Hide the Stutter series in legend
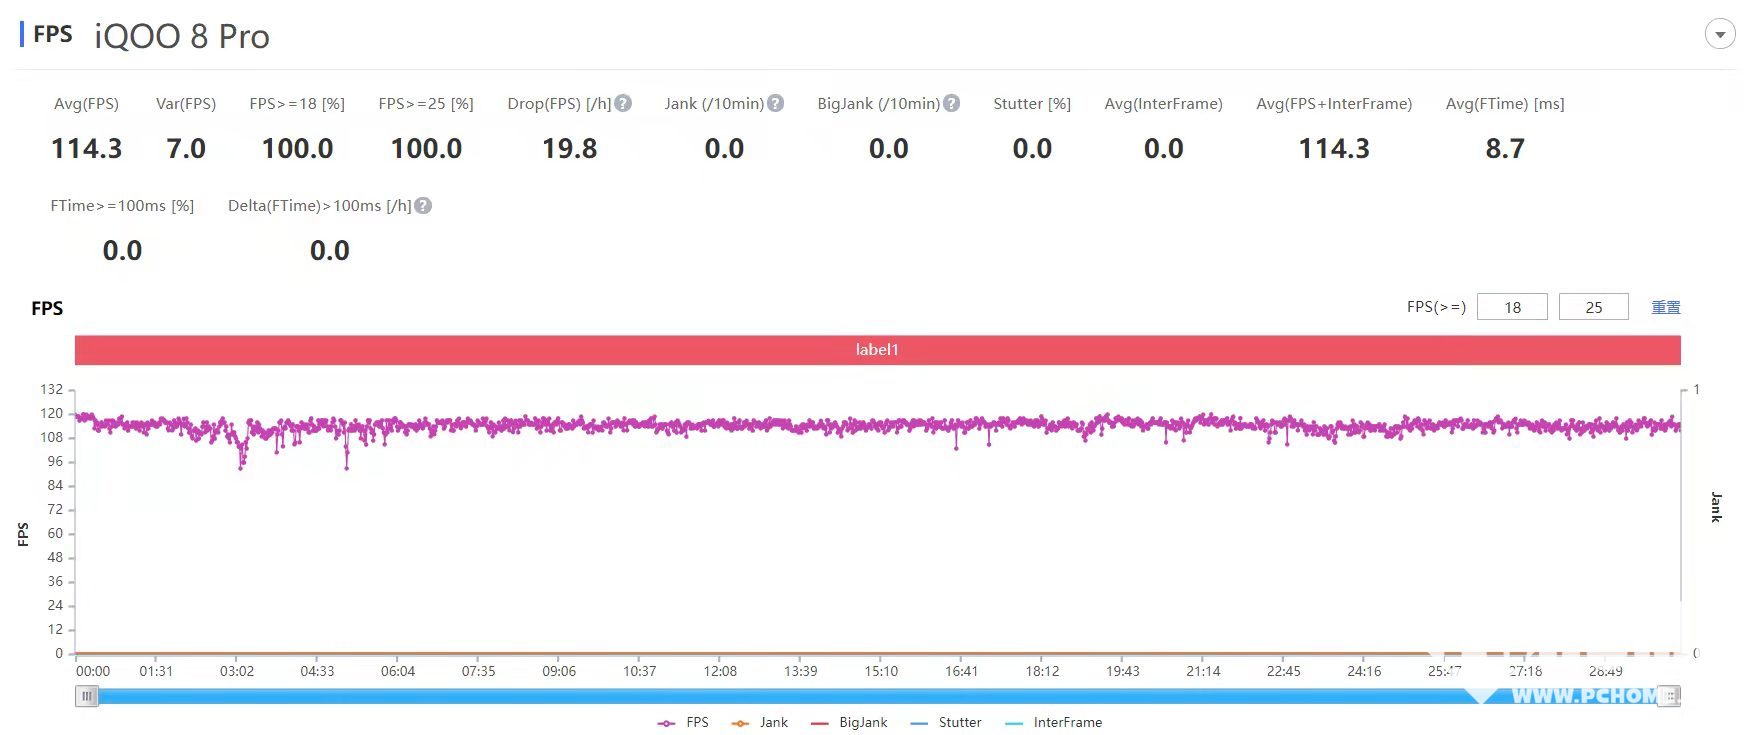The height and width of the screenshot is (735, 1752). [x=946, y=722]
